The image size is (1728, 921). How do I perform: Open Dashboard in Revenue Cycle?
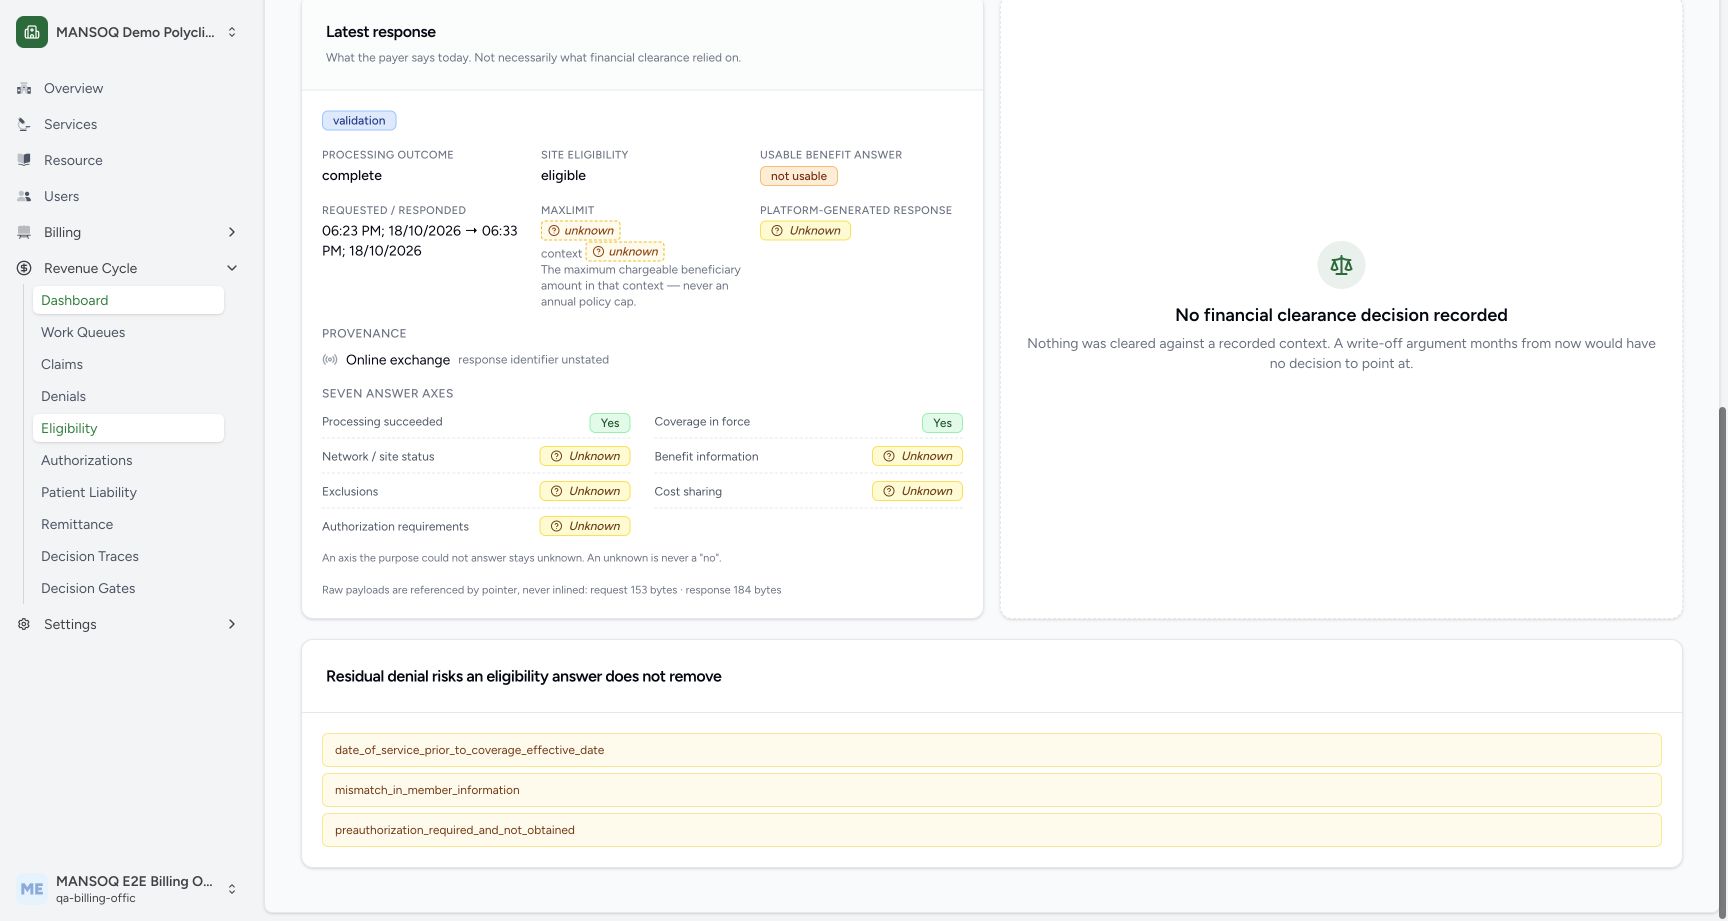click(x=128, y=300)
